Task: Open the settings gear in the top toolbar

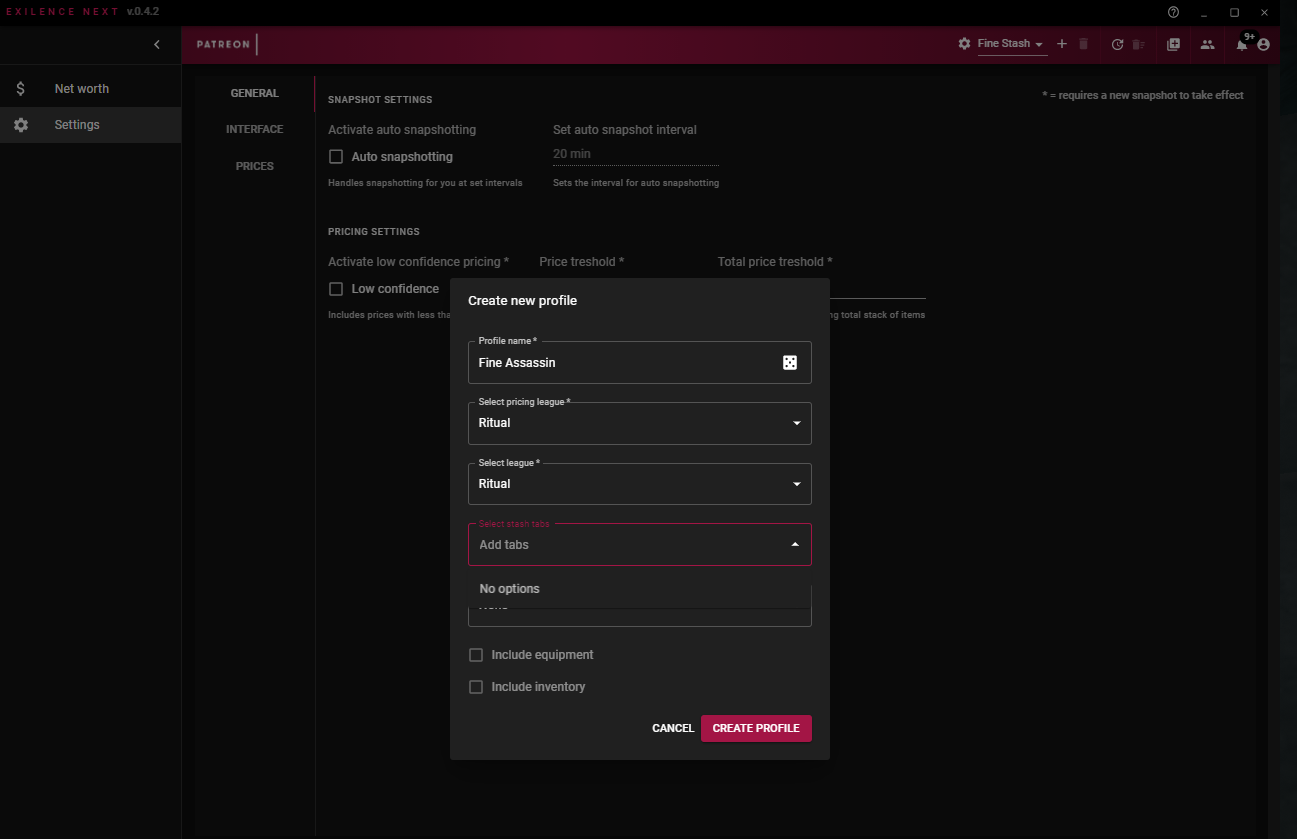Action: click(x=963, y=44)
